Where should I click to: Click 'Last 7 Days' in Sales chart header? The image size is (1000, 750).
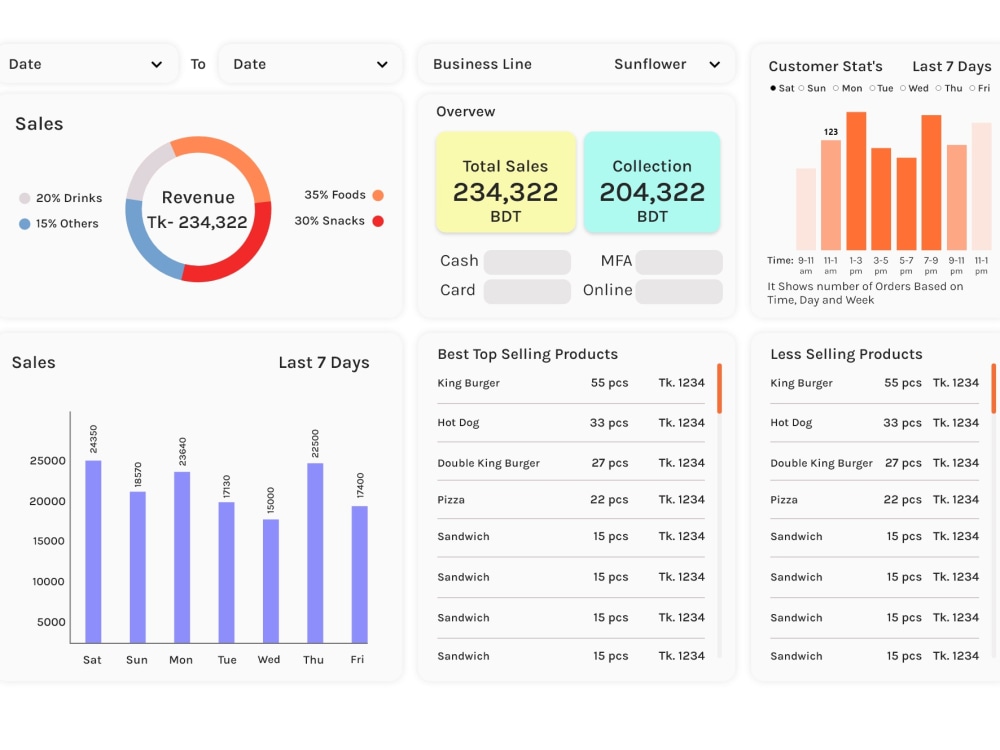pyautogui.click(x=324, y=363)
